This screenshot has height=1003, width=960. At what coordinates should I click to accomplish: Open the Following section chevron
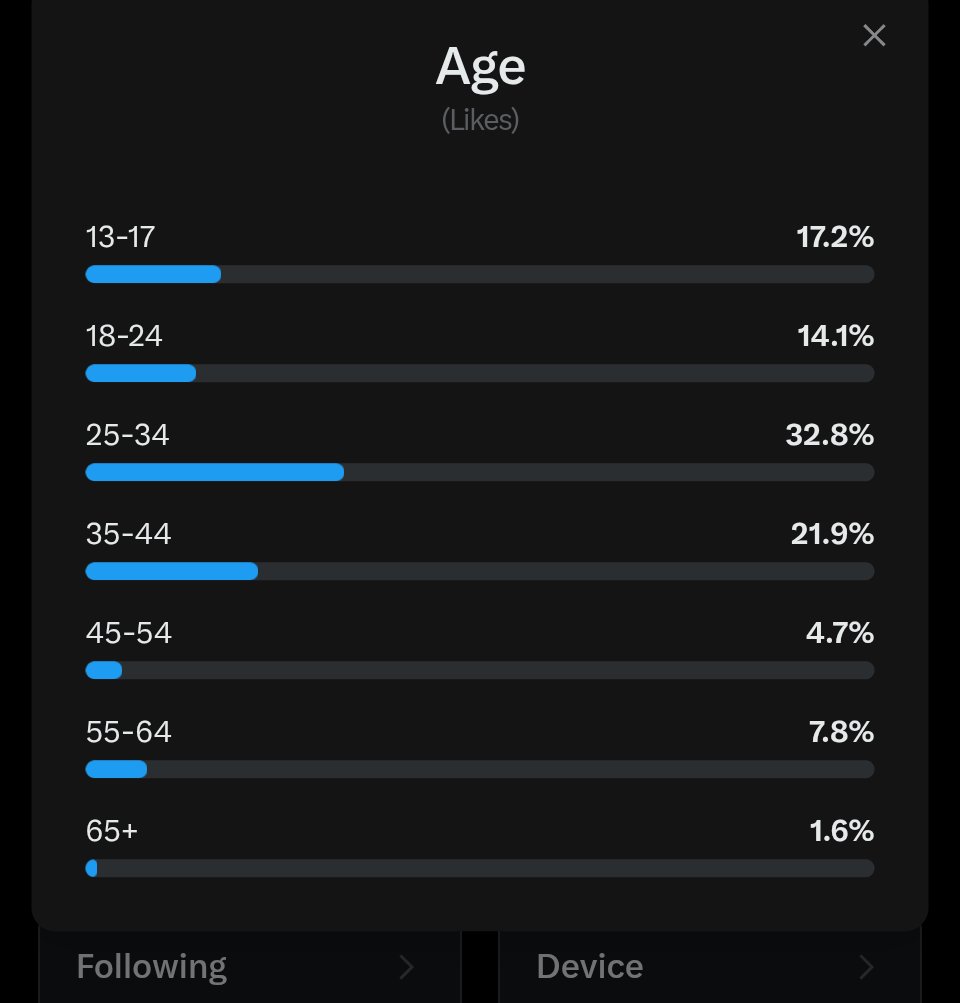click(407, 967)
